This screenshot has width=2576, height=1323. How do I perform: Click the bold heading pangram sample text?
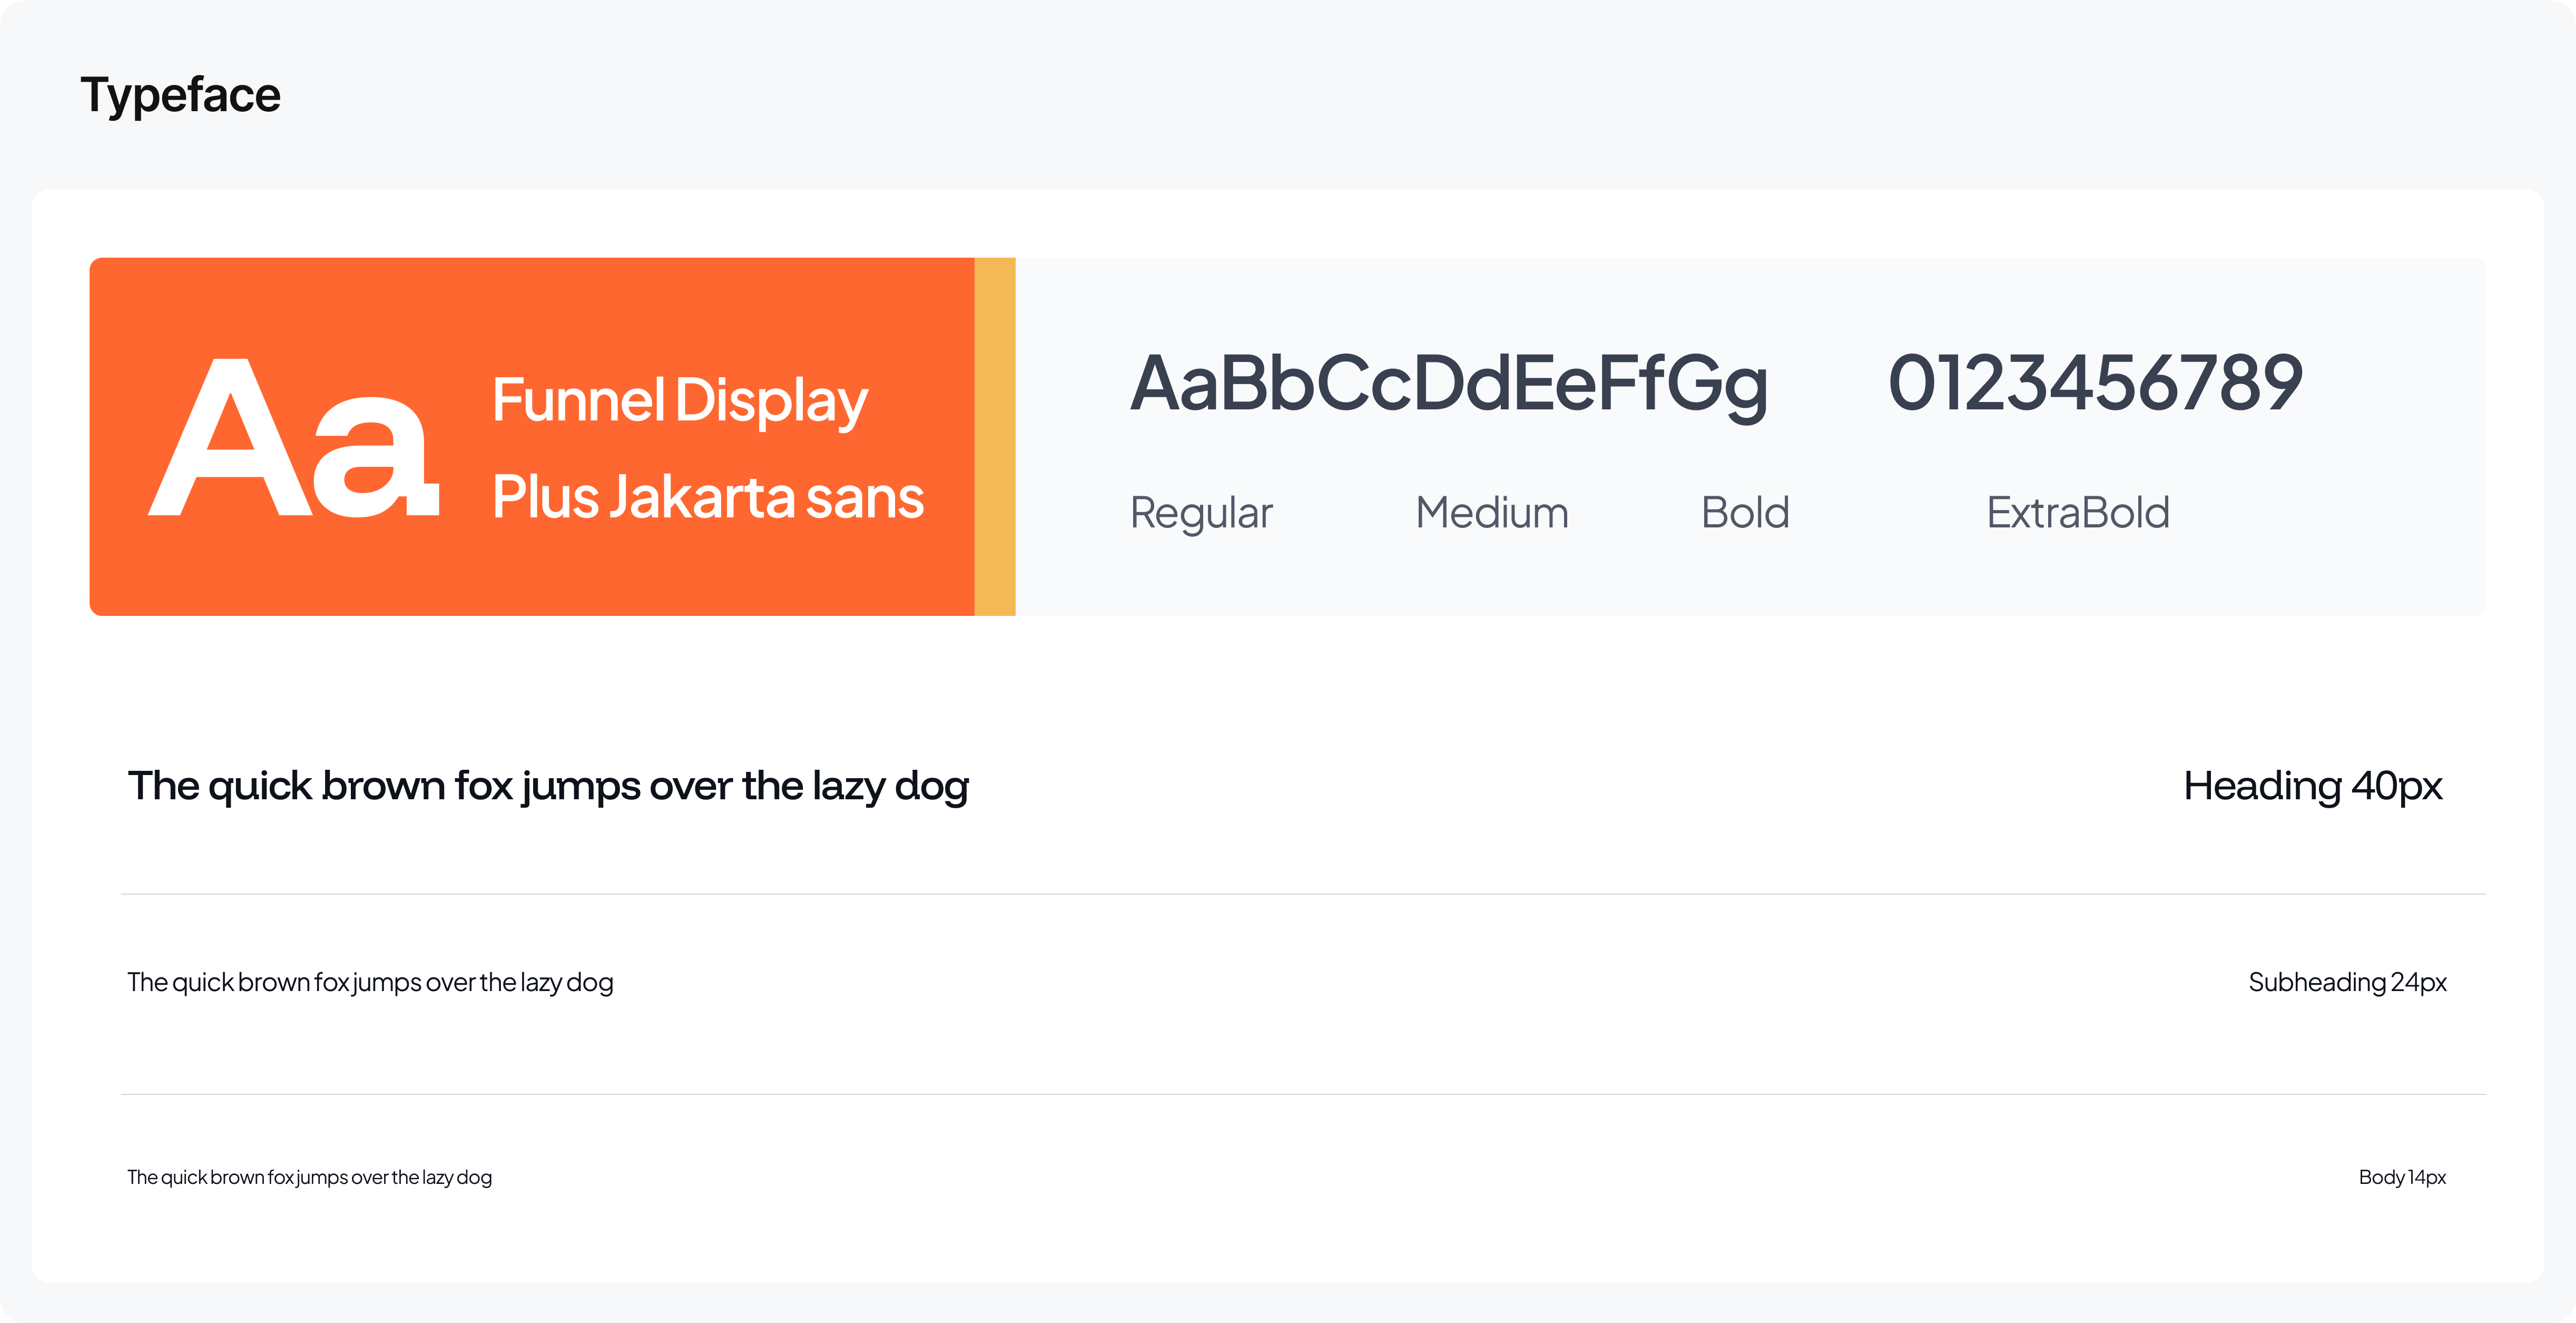point(548,787)
